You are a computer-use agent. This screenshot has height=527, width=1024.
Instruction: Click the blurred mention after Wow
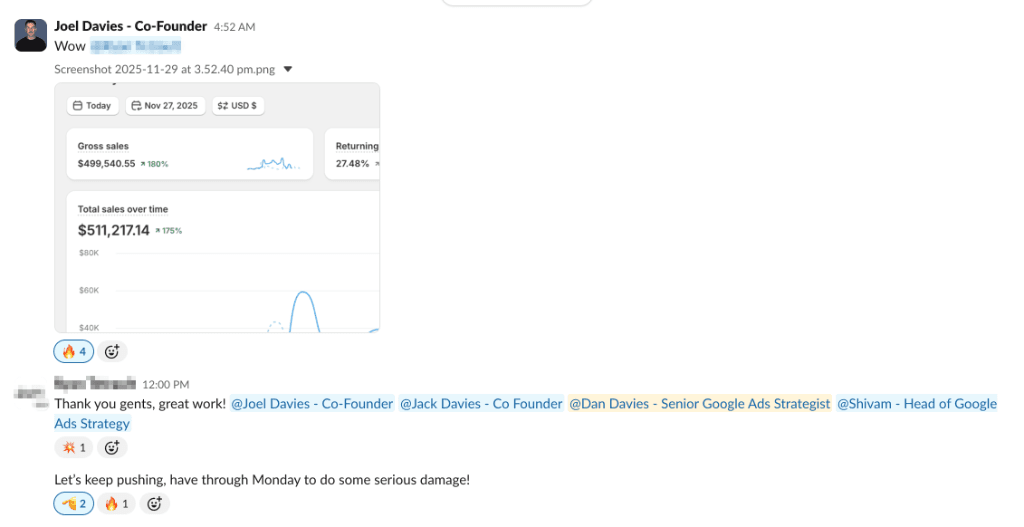tap(136, 46)
